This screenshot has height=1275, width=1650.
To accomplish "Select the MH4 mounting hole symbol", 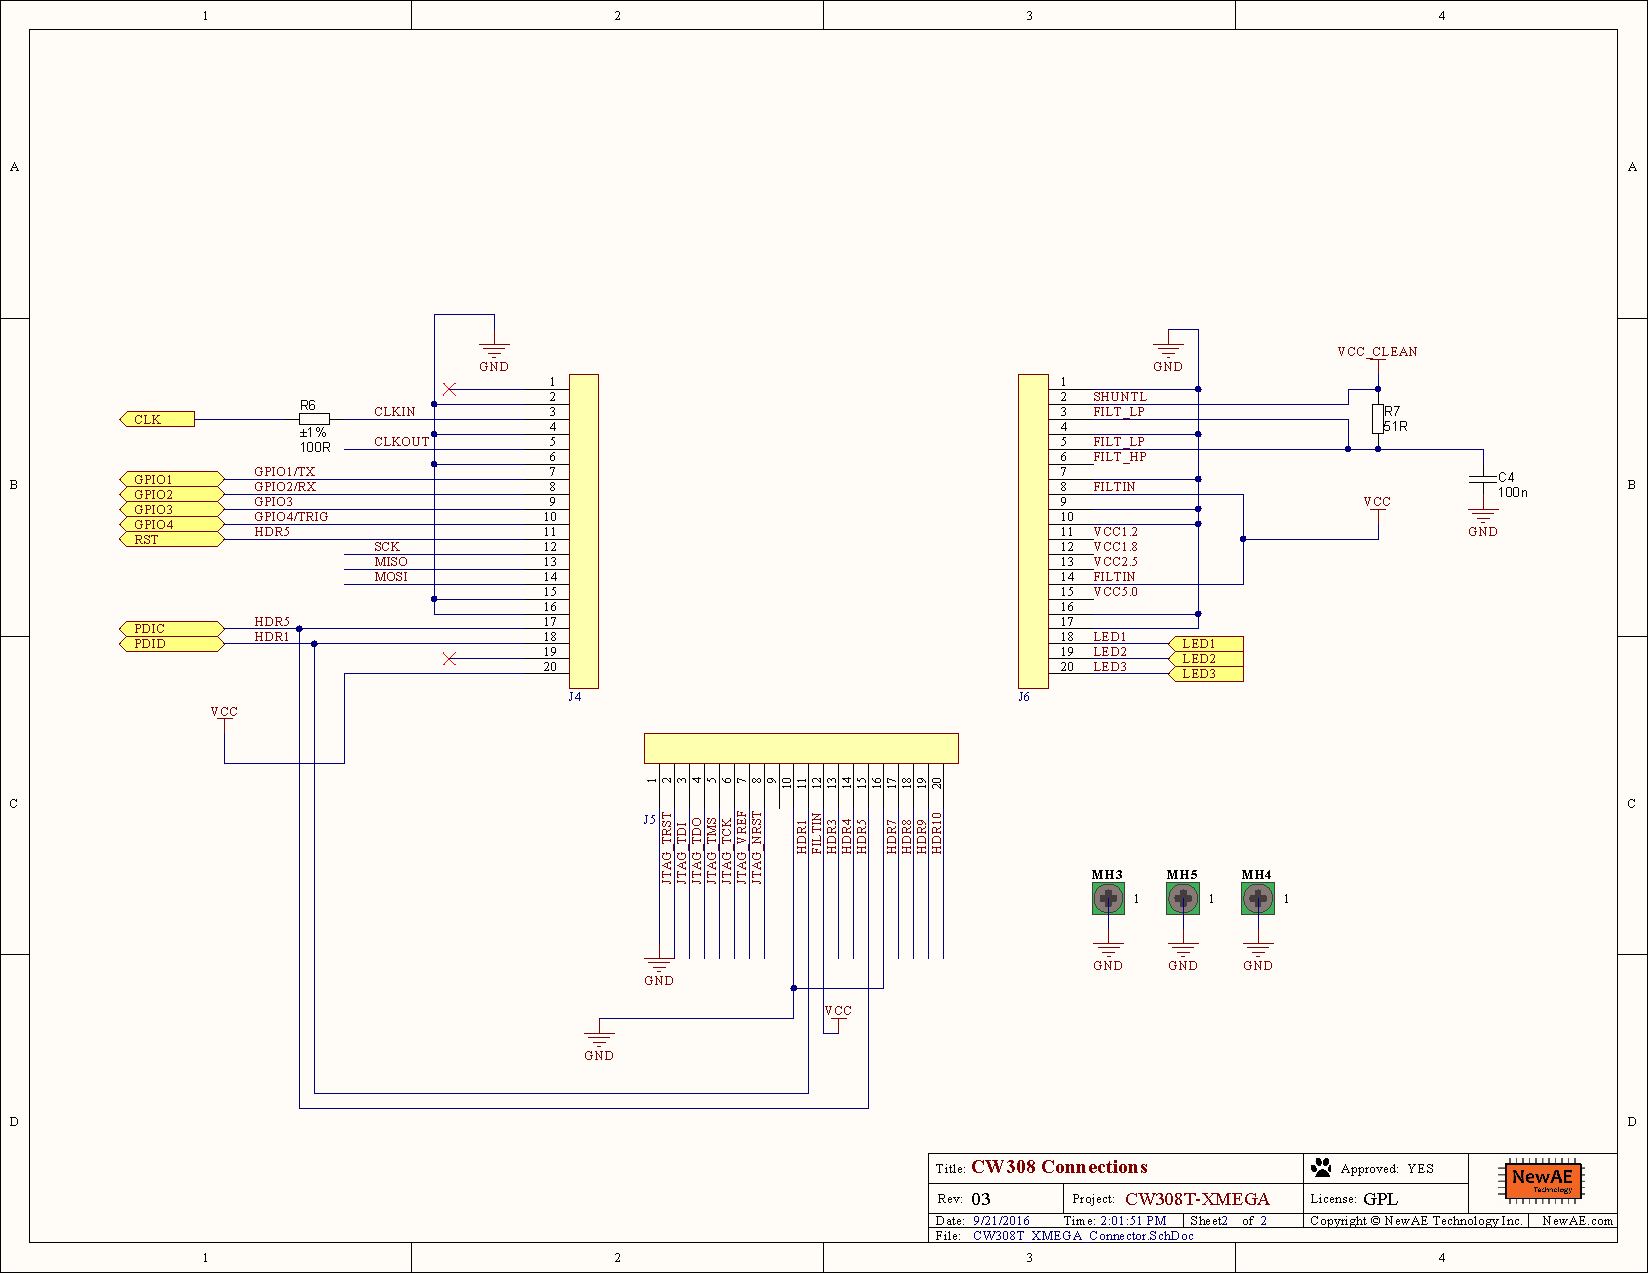I will (x=1258, y=899).
